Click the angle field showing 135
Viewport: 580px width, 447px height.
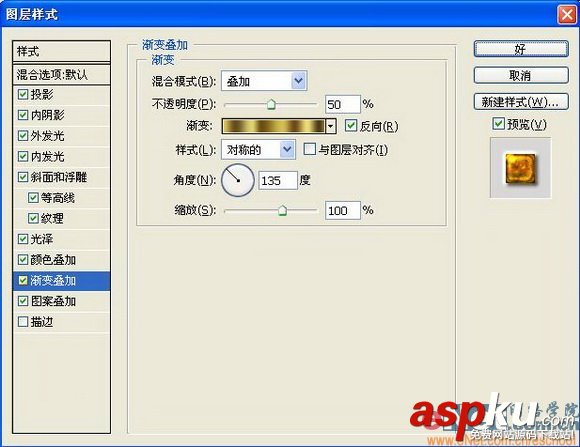pos(278,181)
